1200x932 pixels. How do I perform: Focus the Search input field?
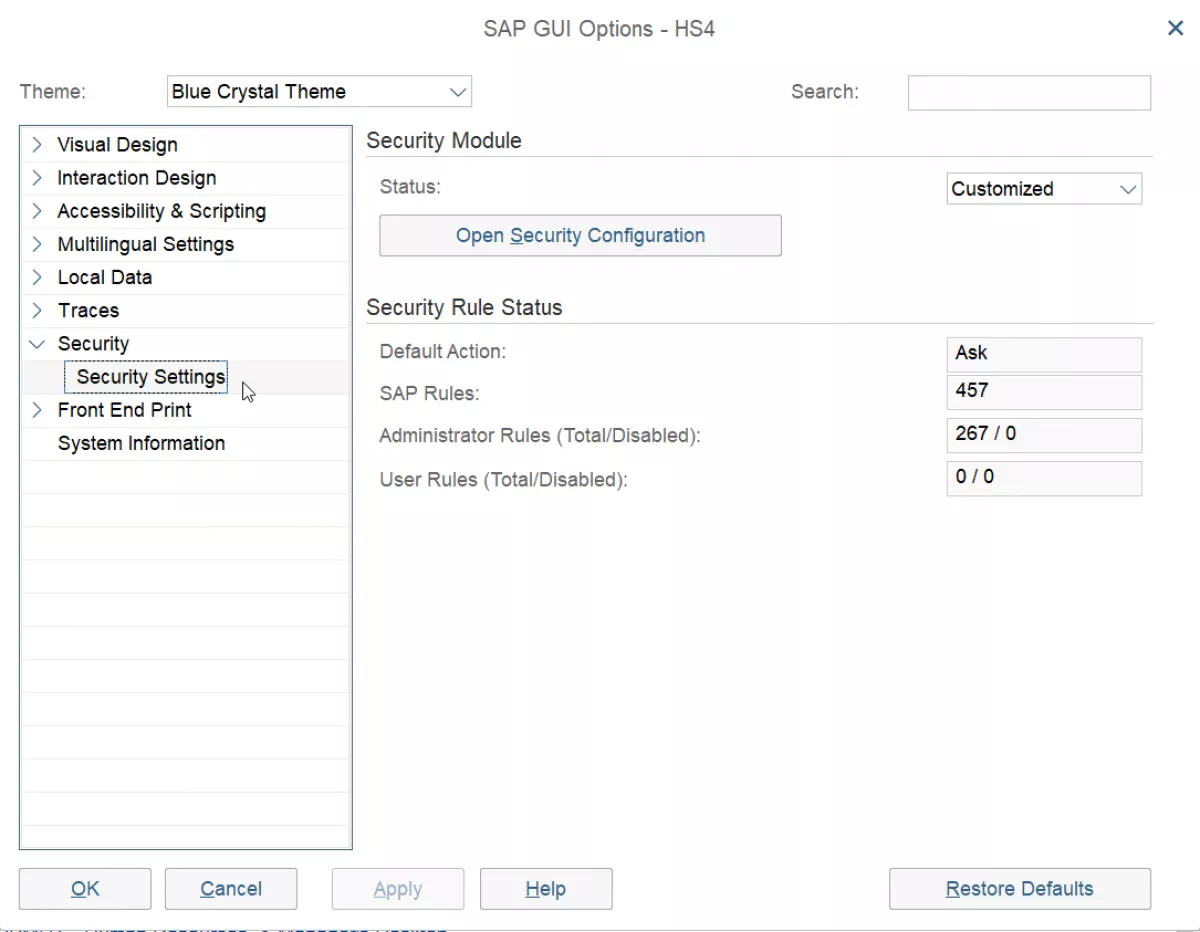1029,93
